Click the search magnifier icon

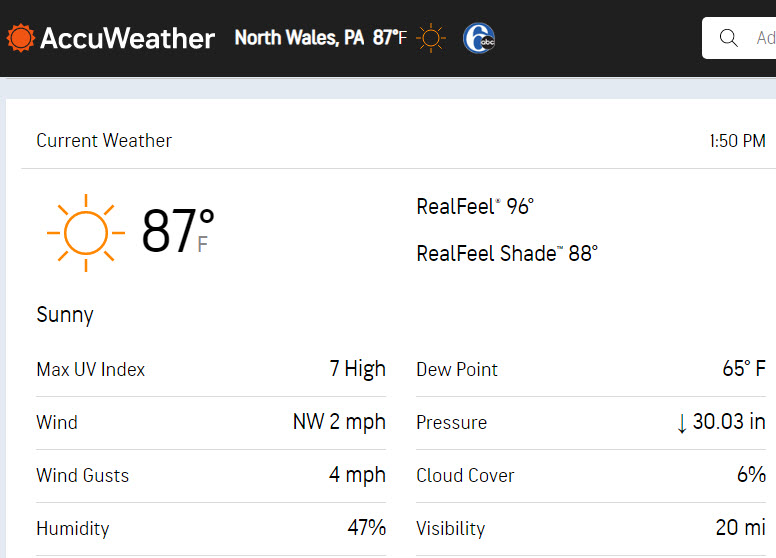coord(728,38)
